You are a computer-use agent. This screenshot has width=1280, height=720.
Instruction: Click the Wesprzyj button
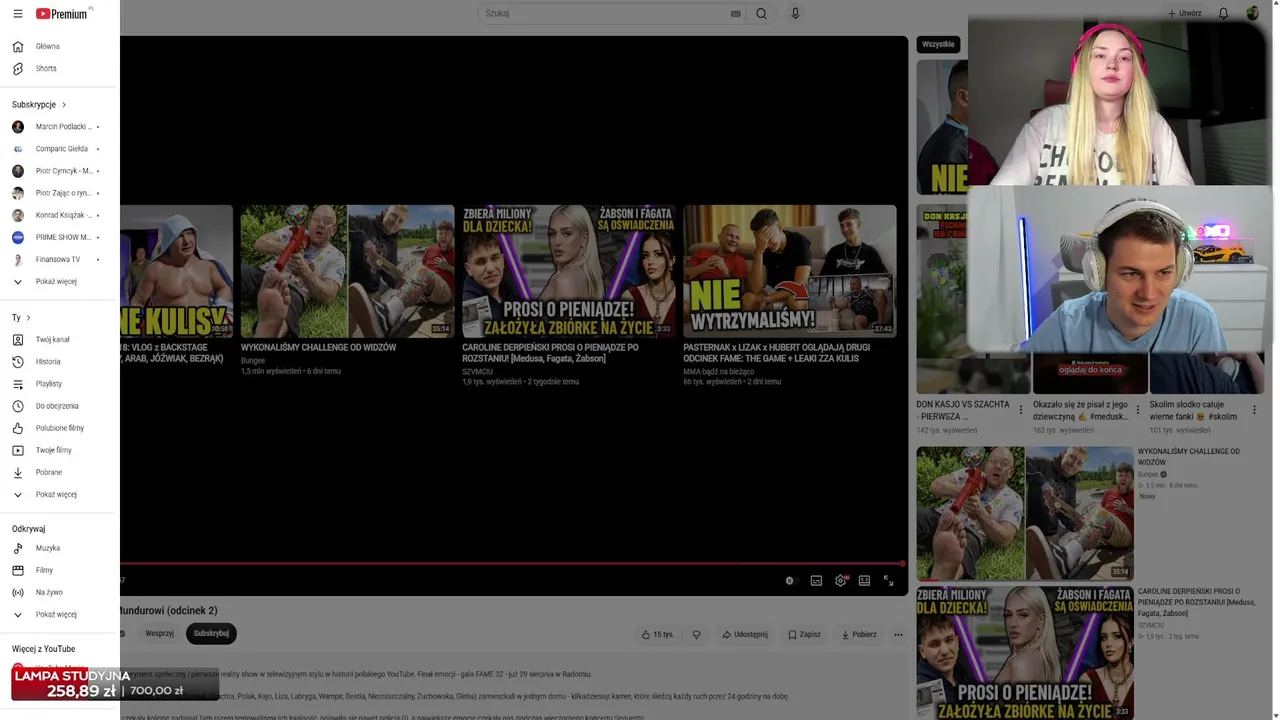[x=159, y=633]
